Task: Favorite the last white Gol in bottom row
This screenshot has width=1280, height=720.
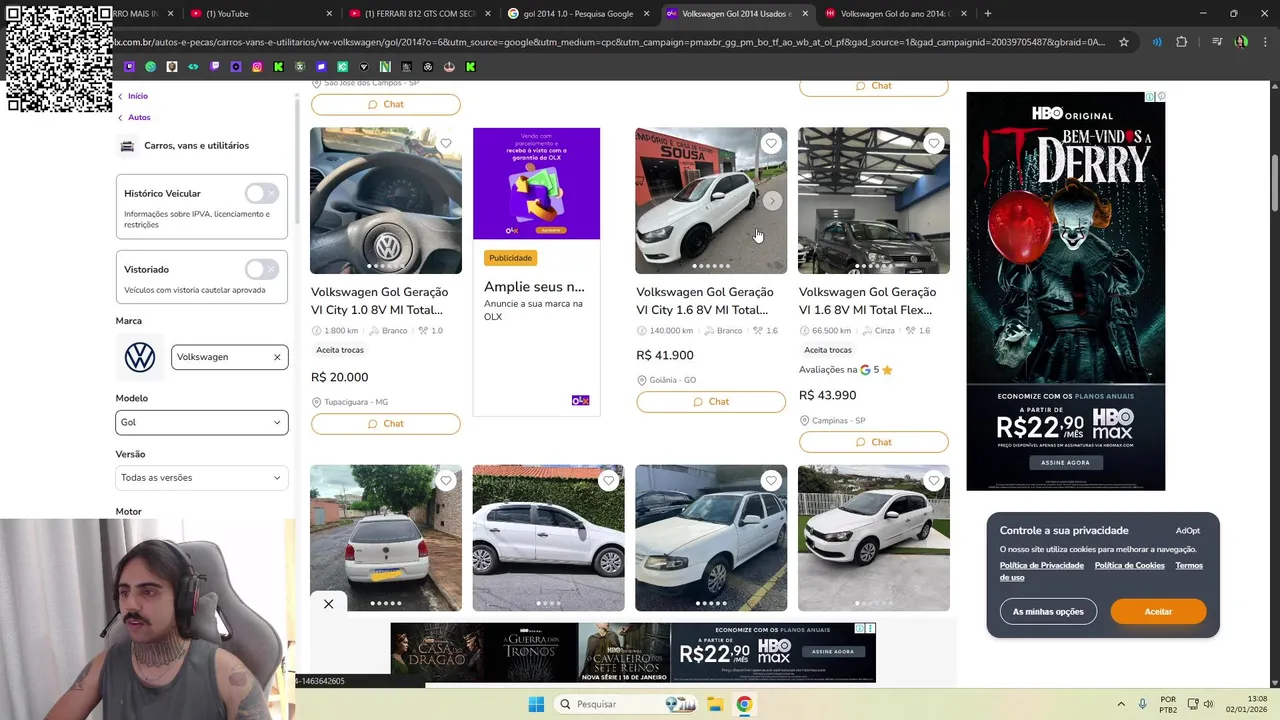Action: point(933,480)
